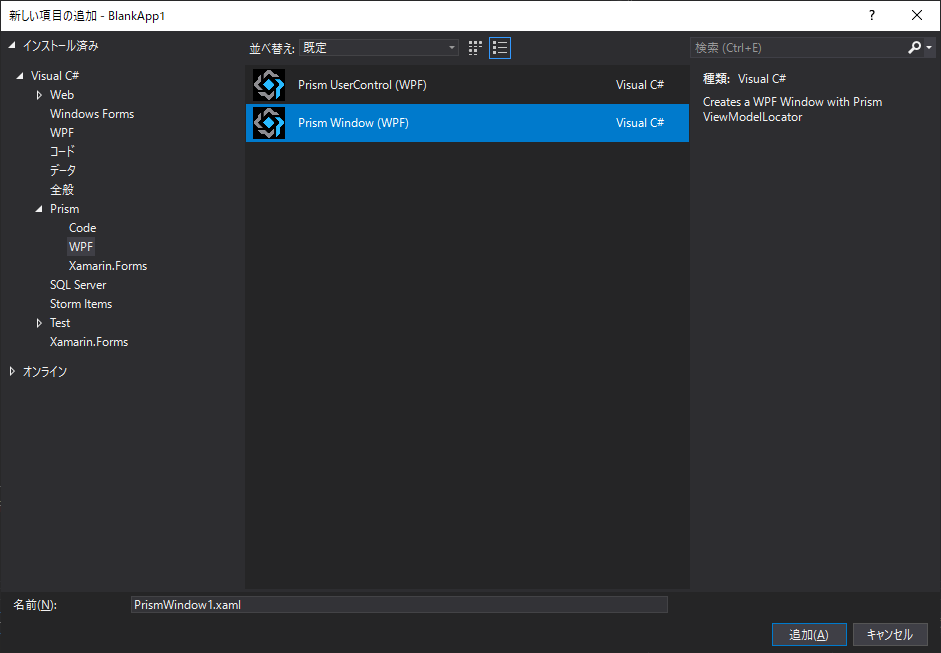The image size is (941, 653).
Task: Select the インストール済み tree label
Action: [61, 46]
